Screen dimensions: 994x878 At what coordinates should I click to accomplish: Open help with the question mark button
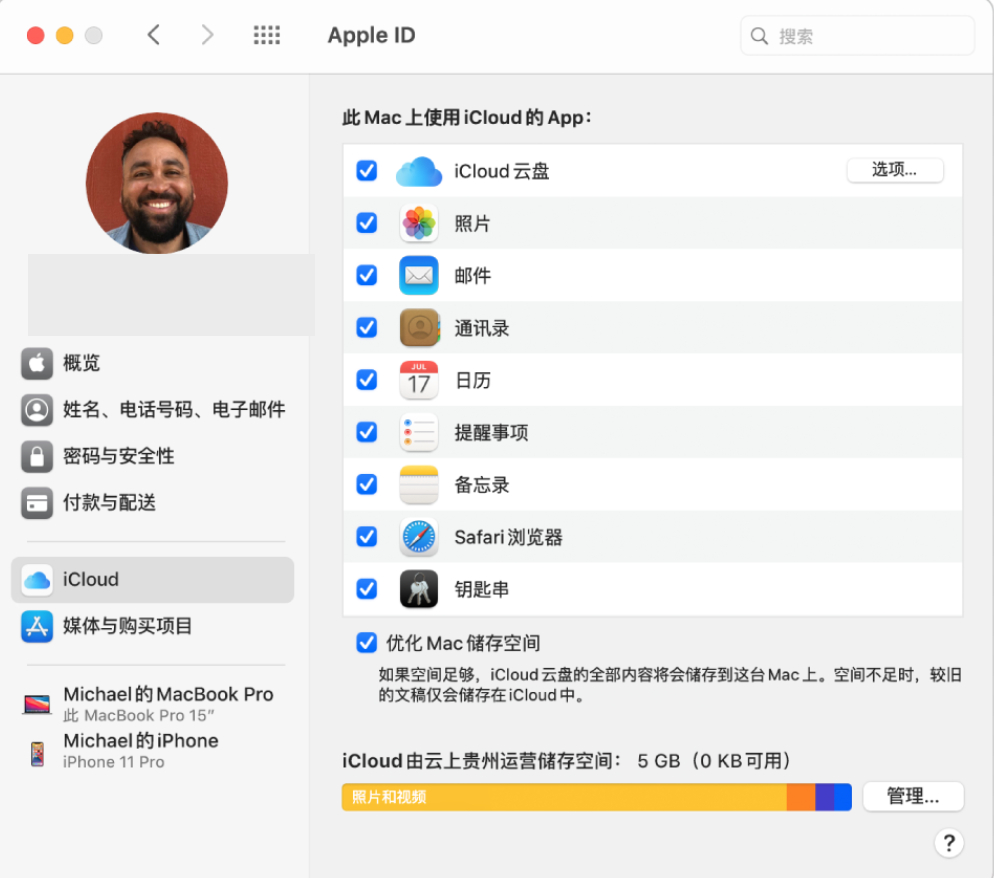(948, 843)
